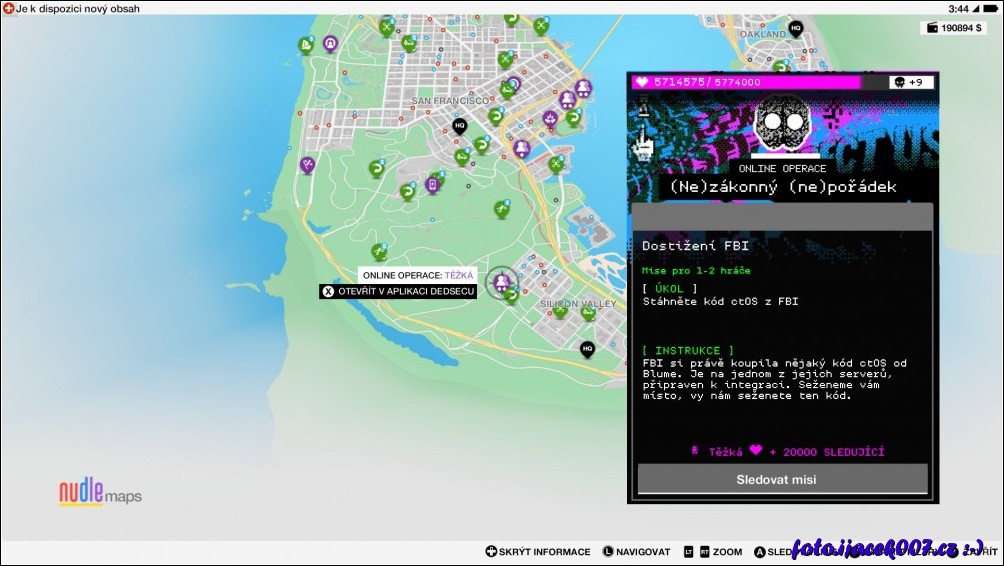Viewport: 1004px width, 566px height.
Task: Click the Nudle maps logo
Action: tap(100, 493)
